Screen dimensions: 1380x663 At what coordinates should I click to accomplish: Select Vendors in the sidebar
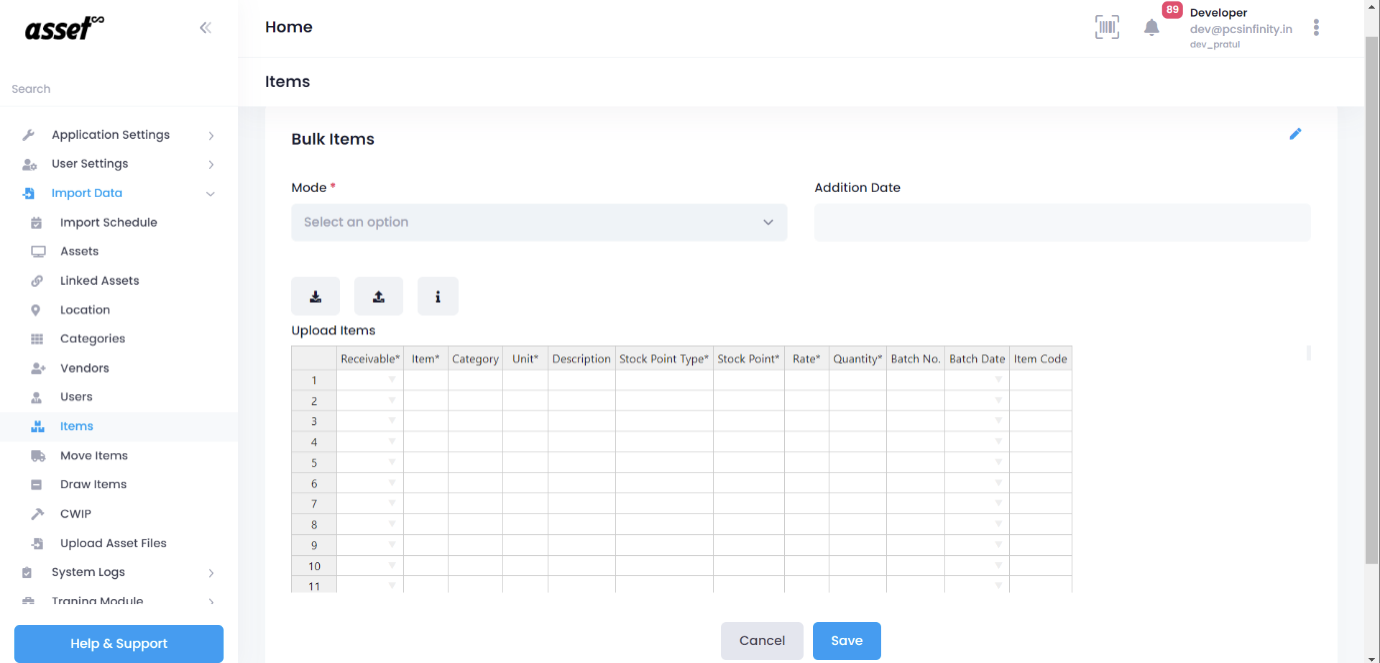pyautogui.click(x=85, y=367)
